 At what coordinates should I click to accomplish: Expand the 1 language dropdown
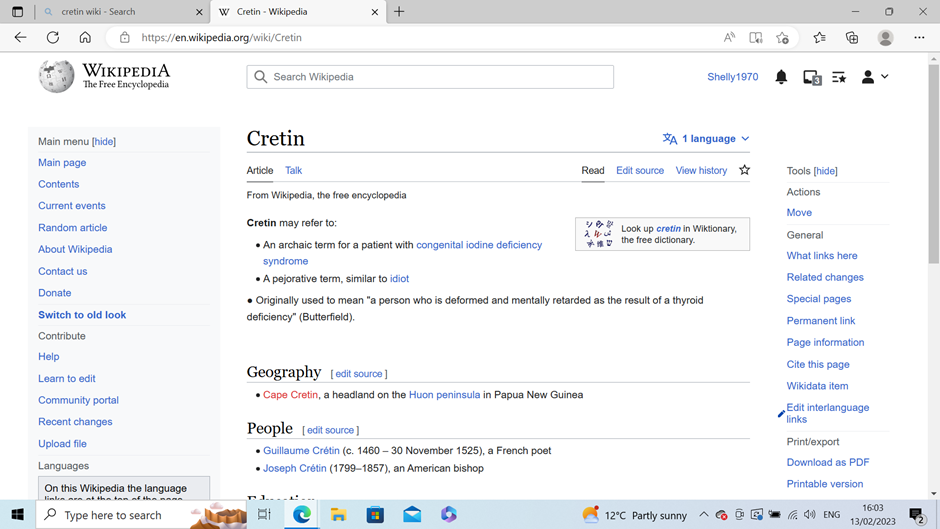[x=706, y=139]
